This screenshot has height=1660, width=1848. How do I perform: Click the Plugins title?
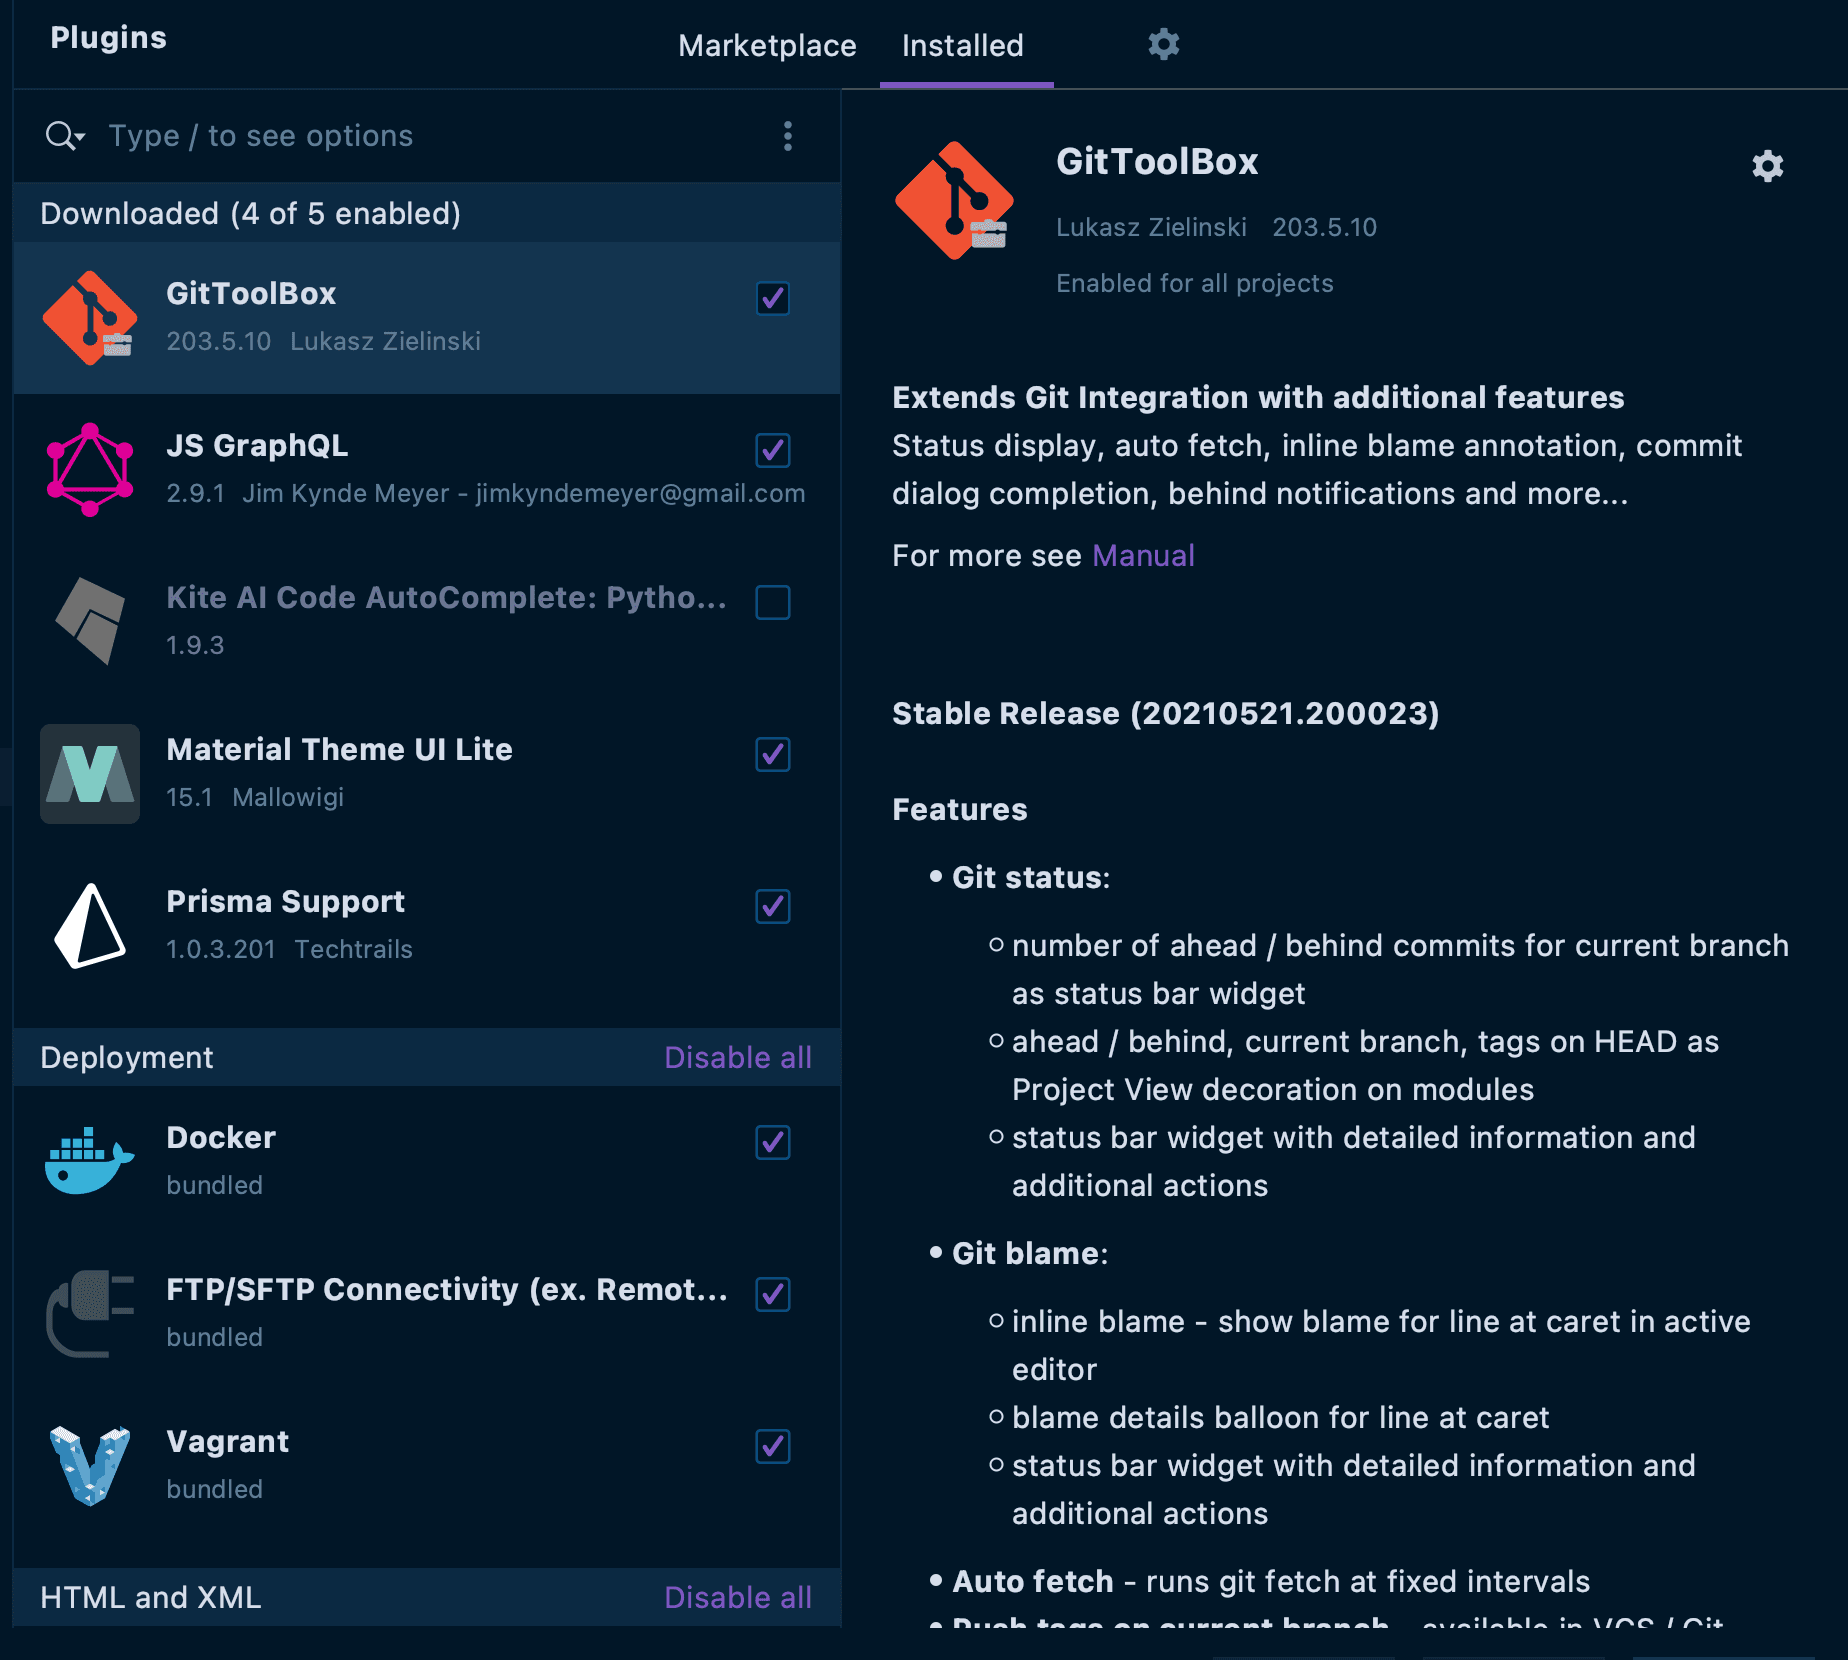pyautogui.click(x=109, y=38)
